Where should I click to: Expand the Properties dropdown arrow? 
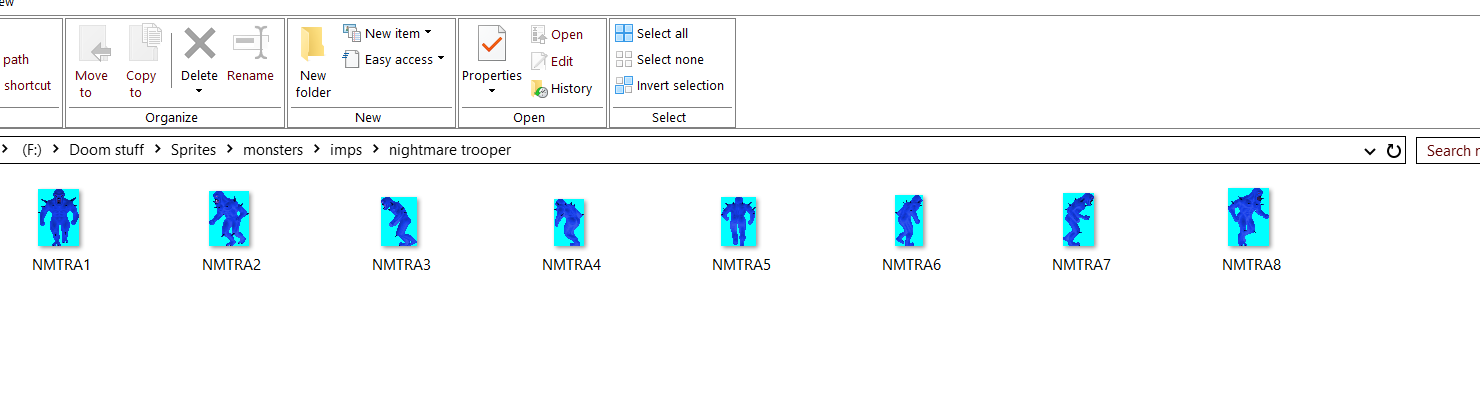click(492, 92)
